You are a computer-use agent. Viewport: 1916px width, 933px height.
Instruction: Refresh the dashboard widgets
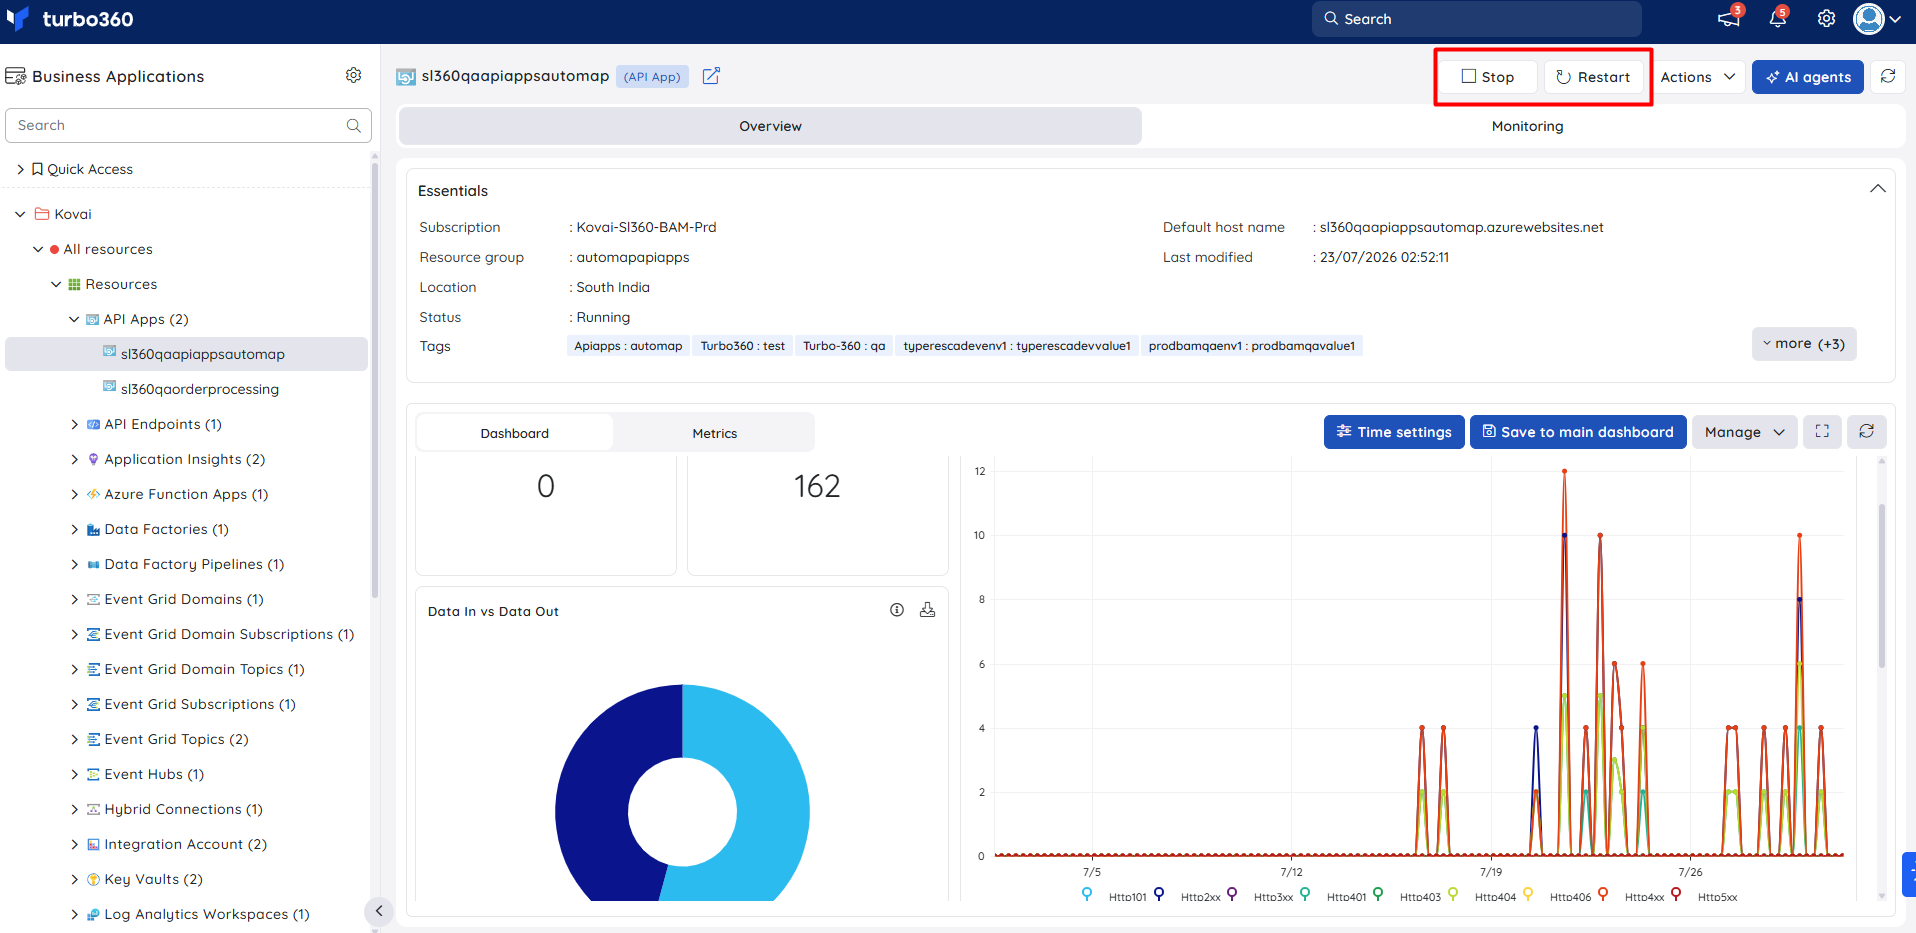(1866, 432)
